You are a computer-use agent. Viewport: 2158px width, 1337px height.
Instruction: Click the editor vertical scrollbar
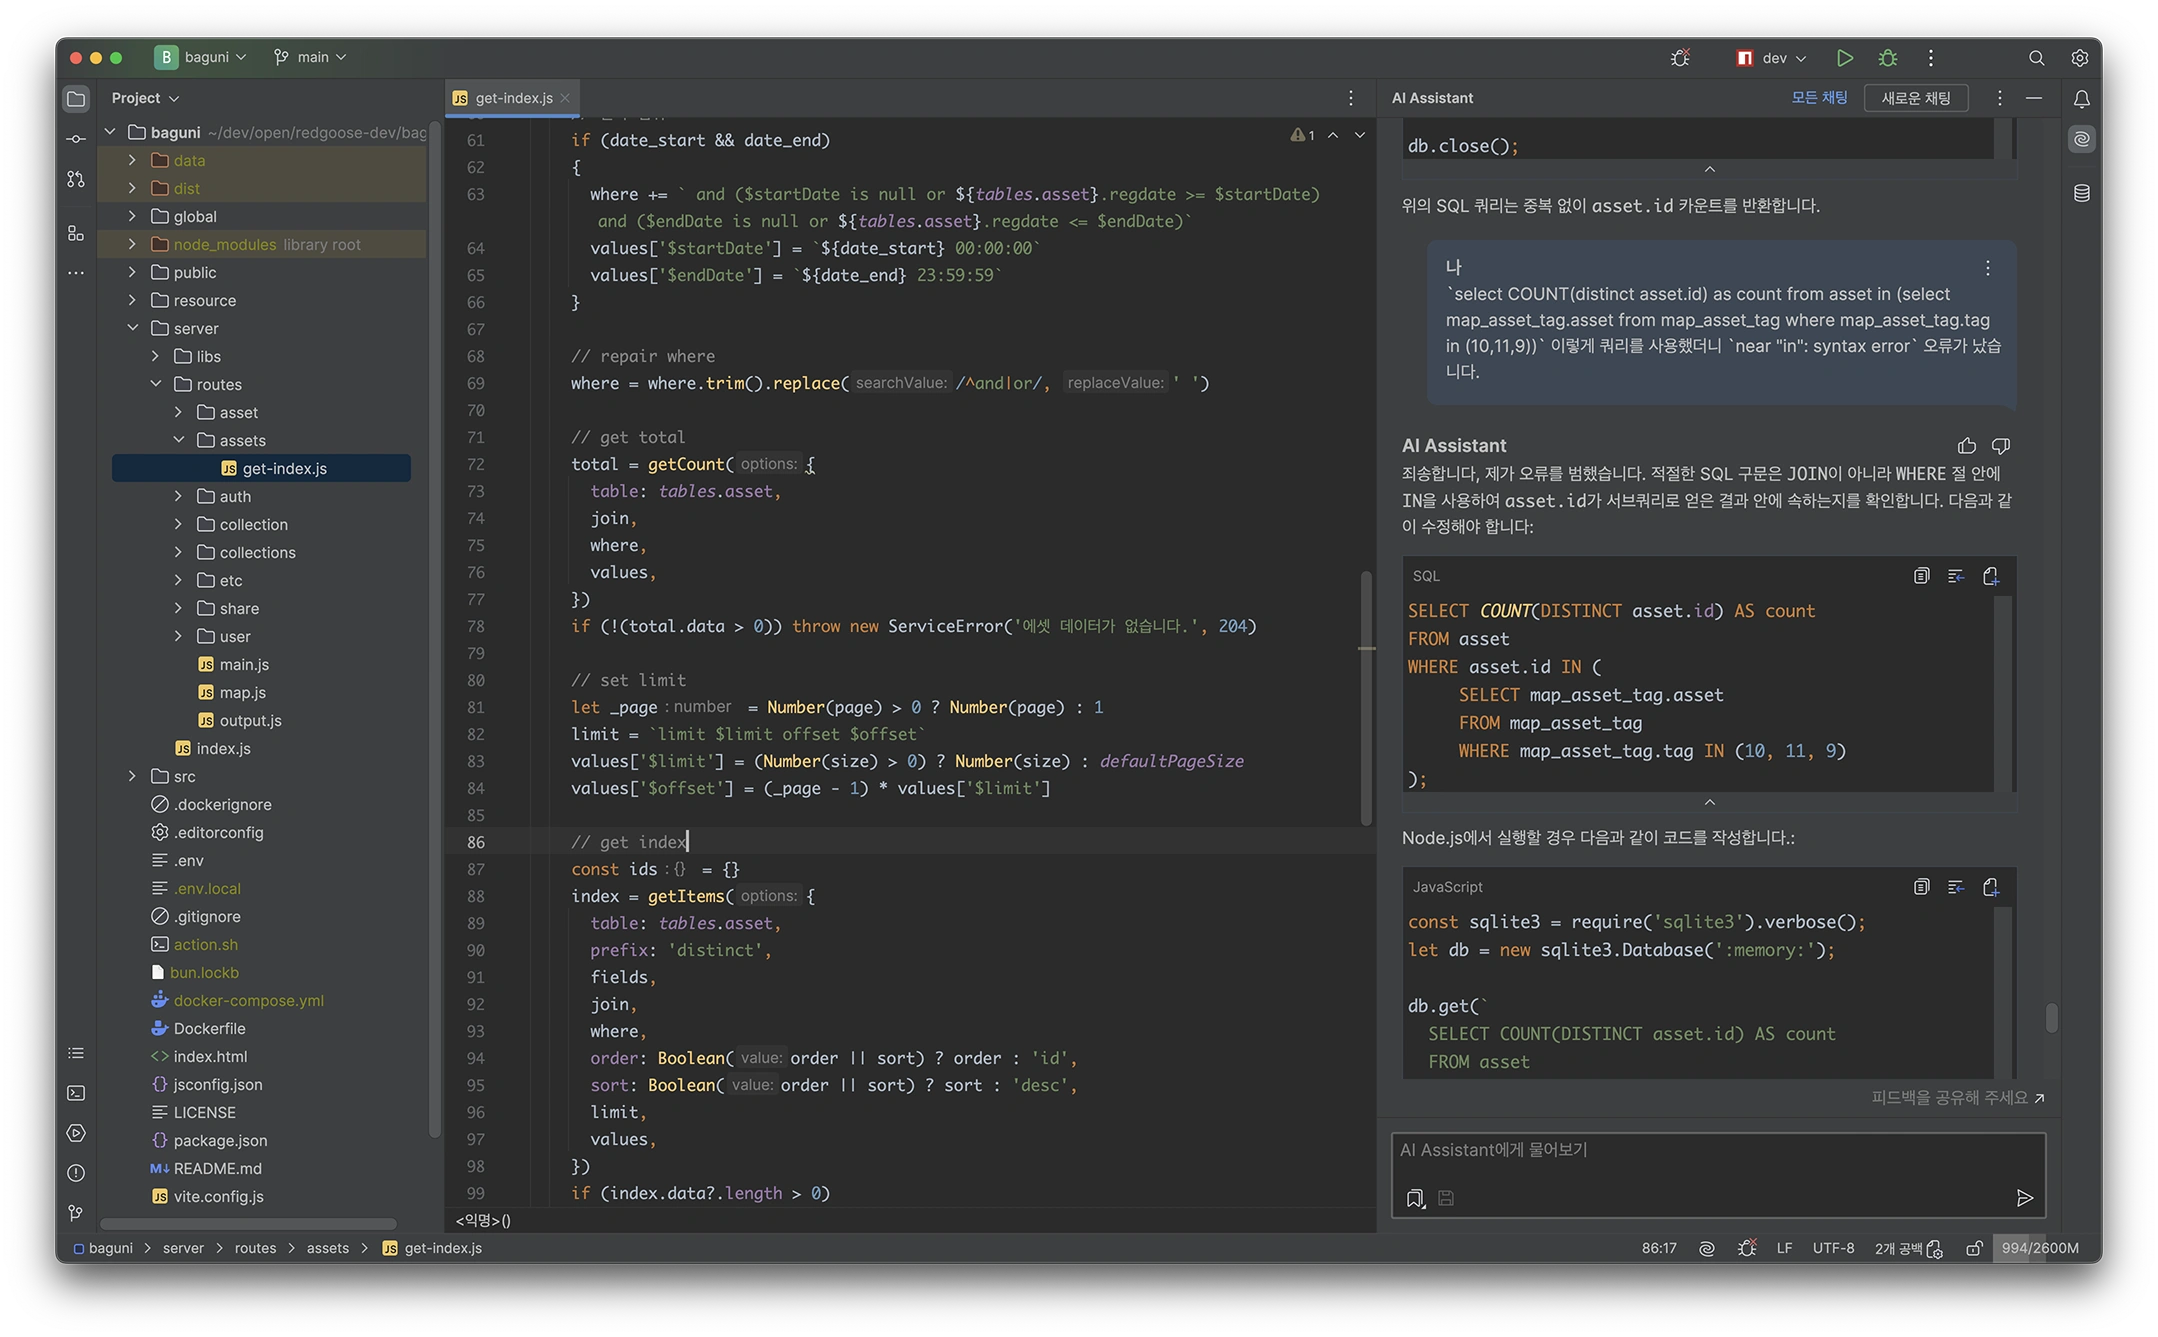click(x=1366, y=697)
